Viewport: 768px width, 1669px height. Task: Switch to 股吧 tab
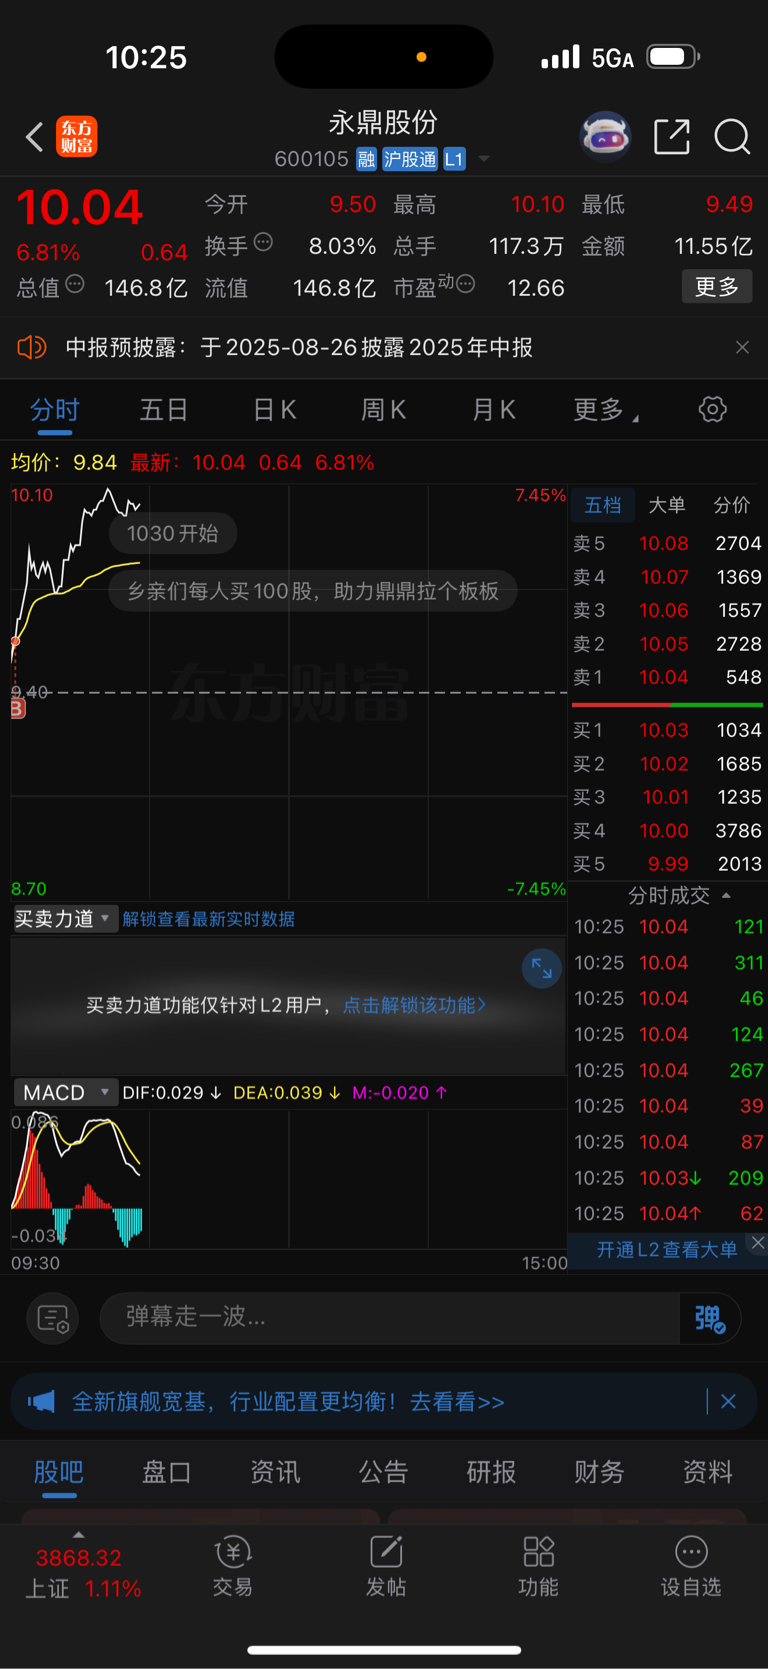coord(59,1472)
